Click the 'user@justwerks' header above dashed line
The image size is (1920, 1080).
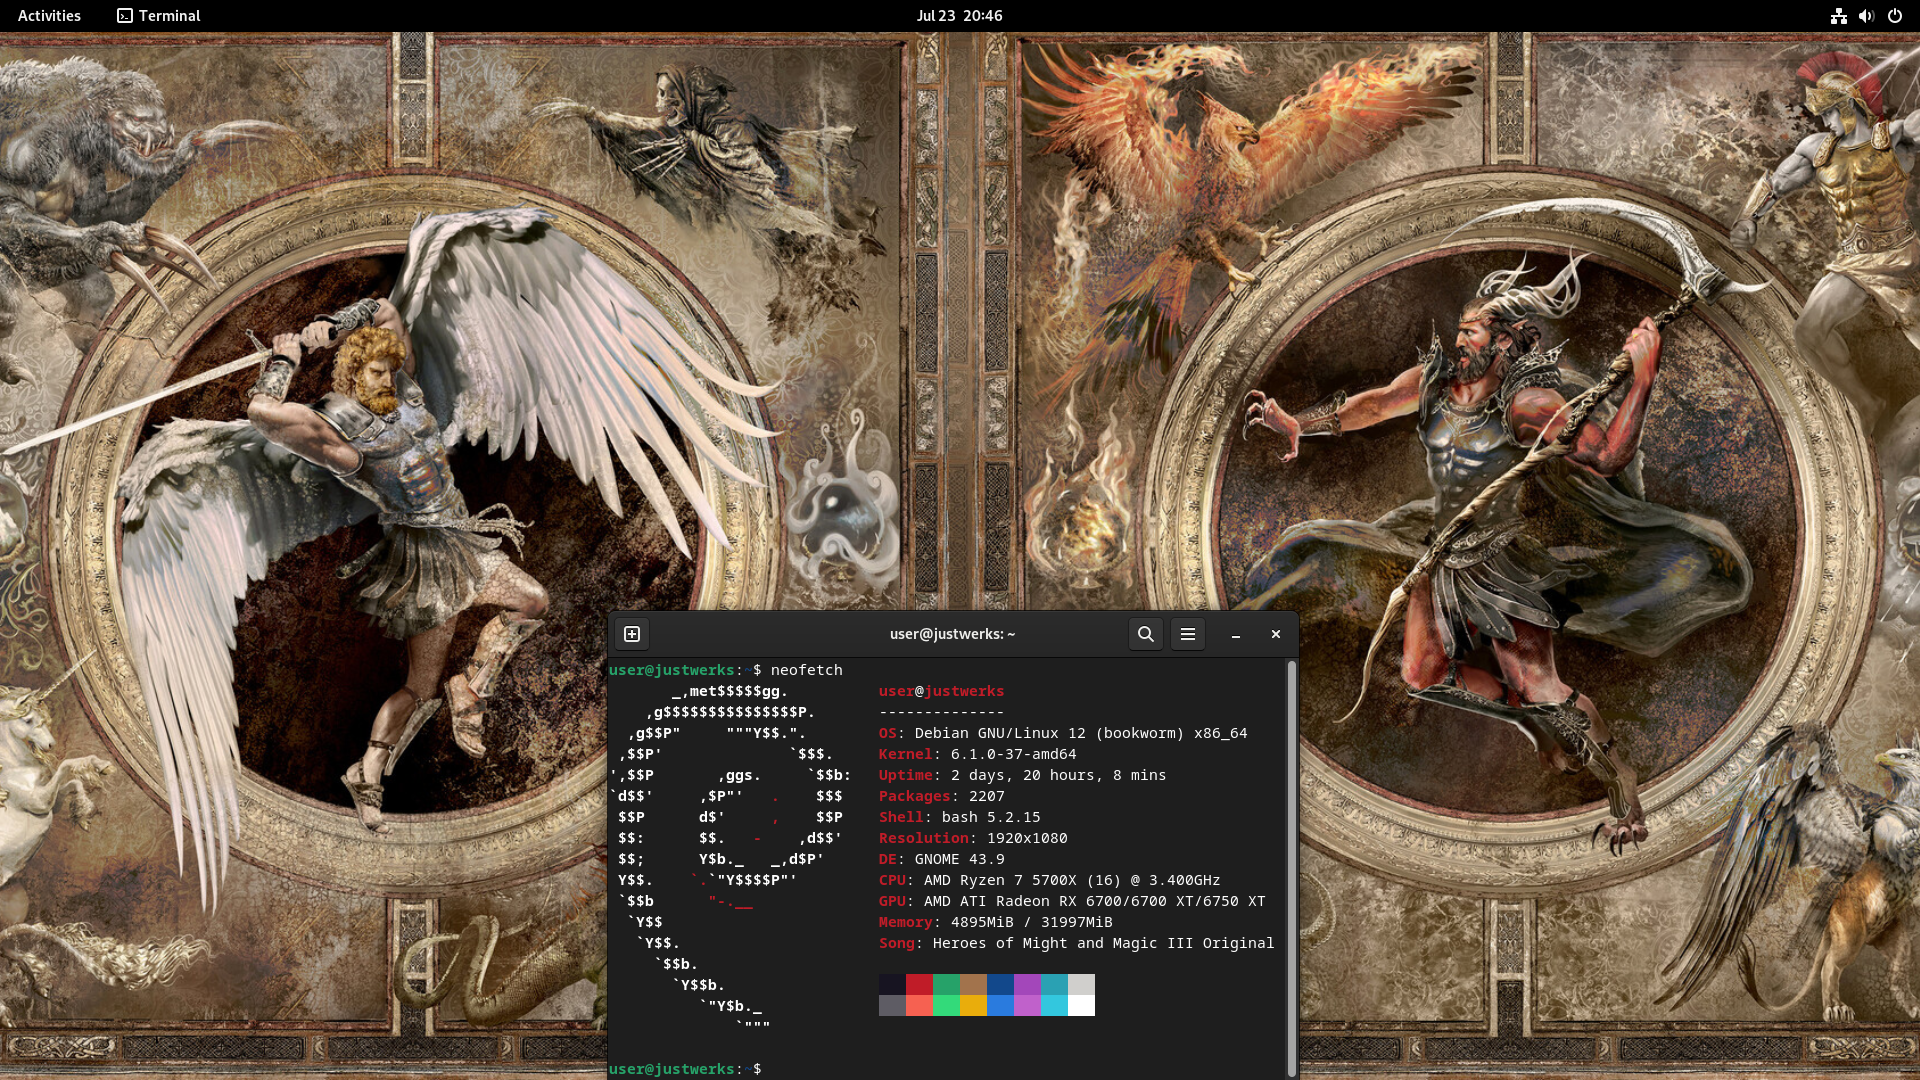pyautogui.click(x=941, y=691)
